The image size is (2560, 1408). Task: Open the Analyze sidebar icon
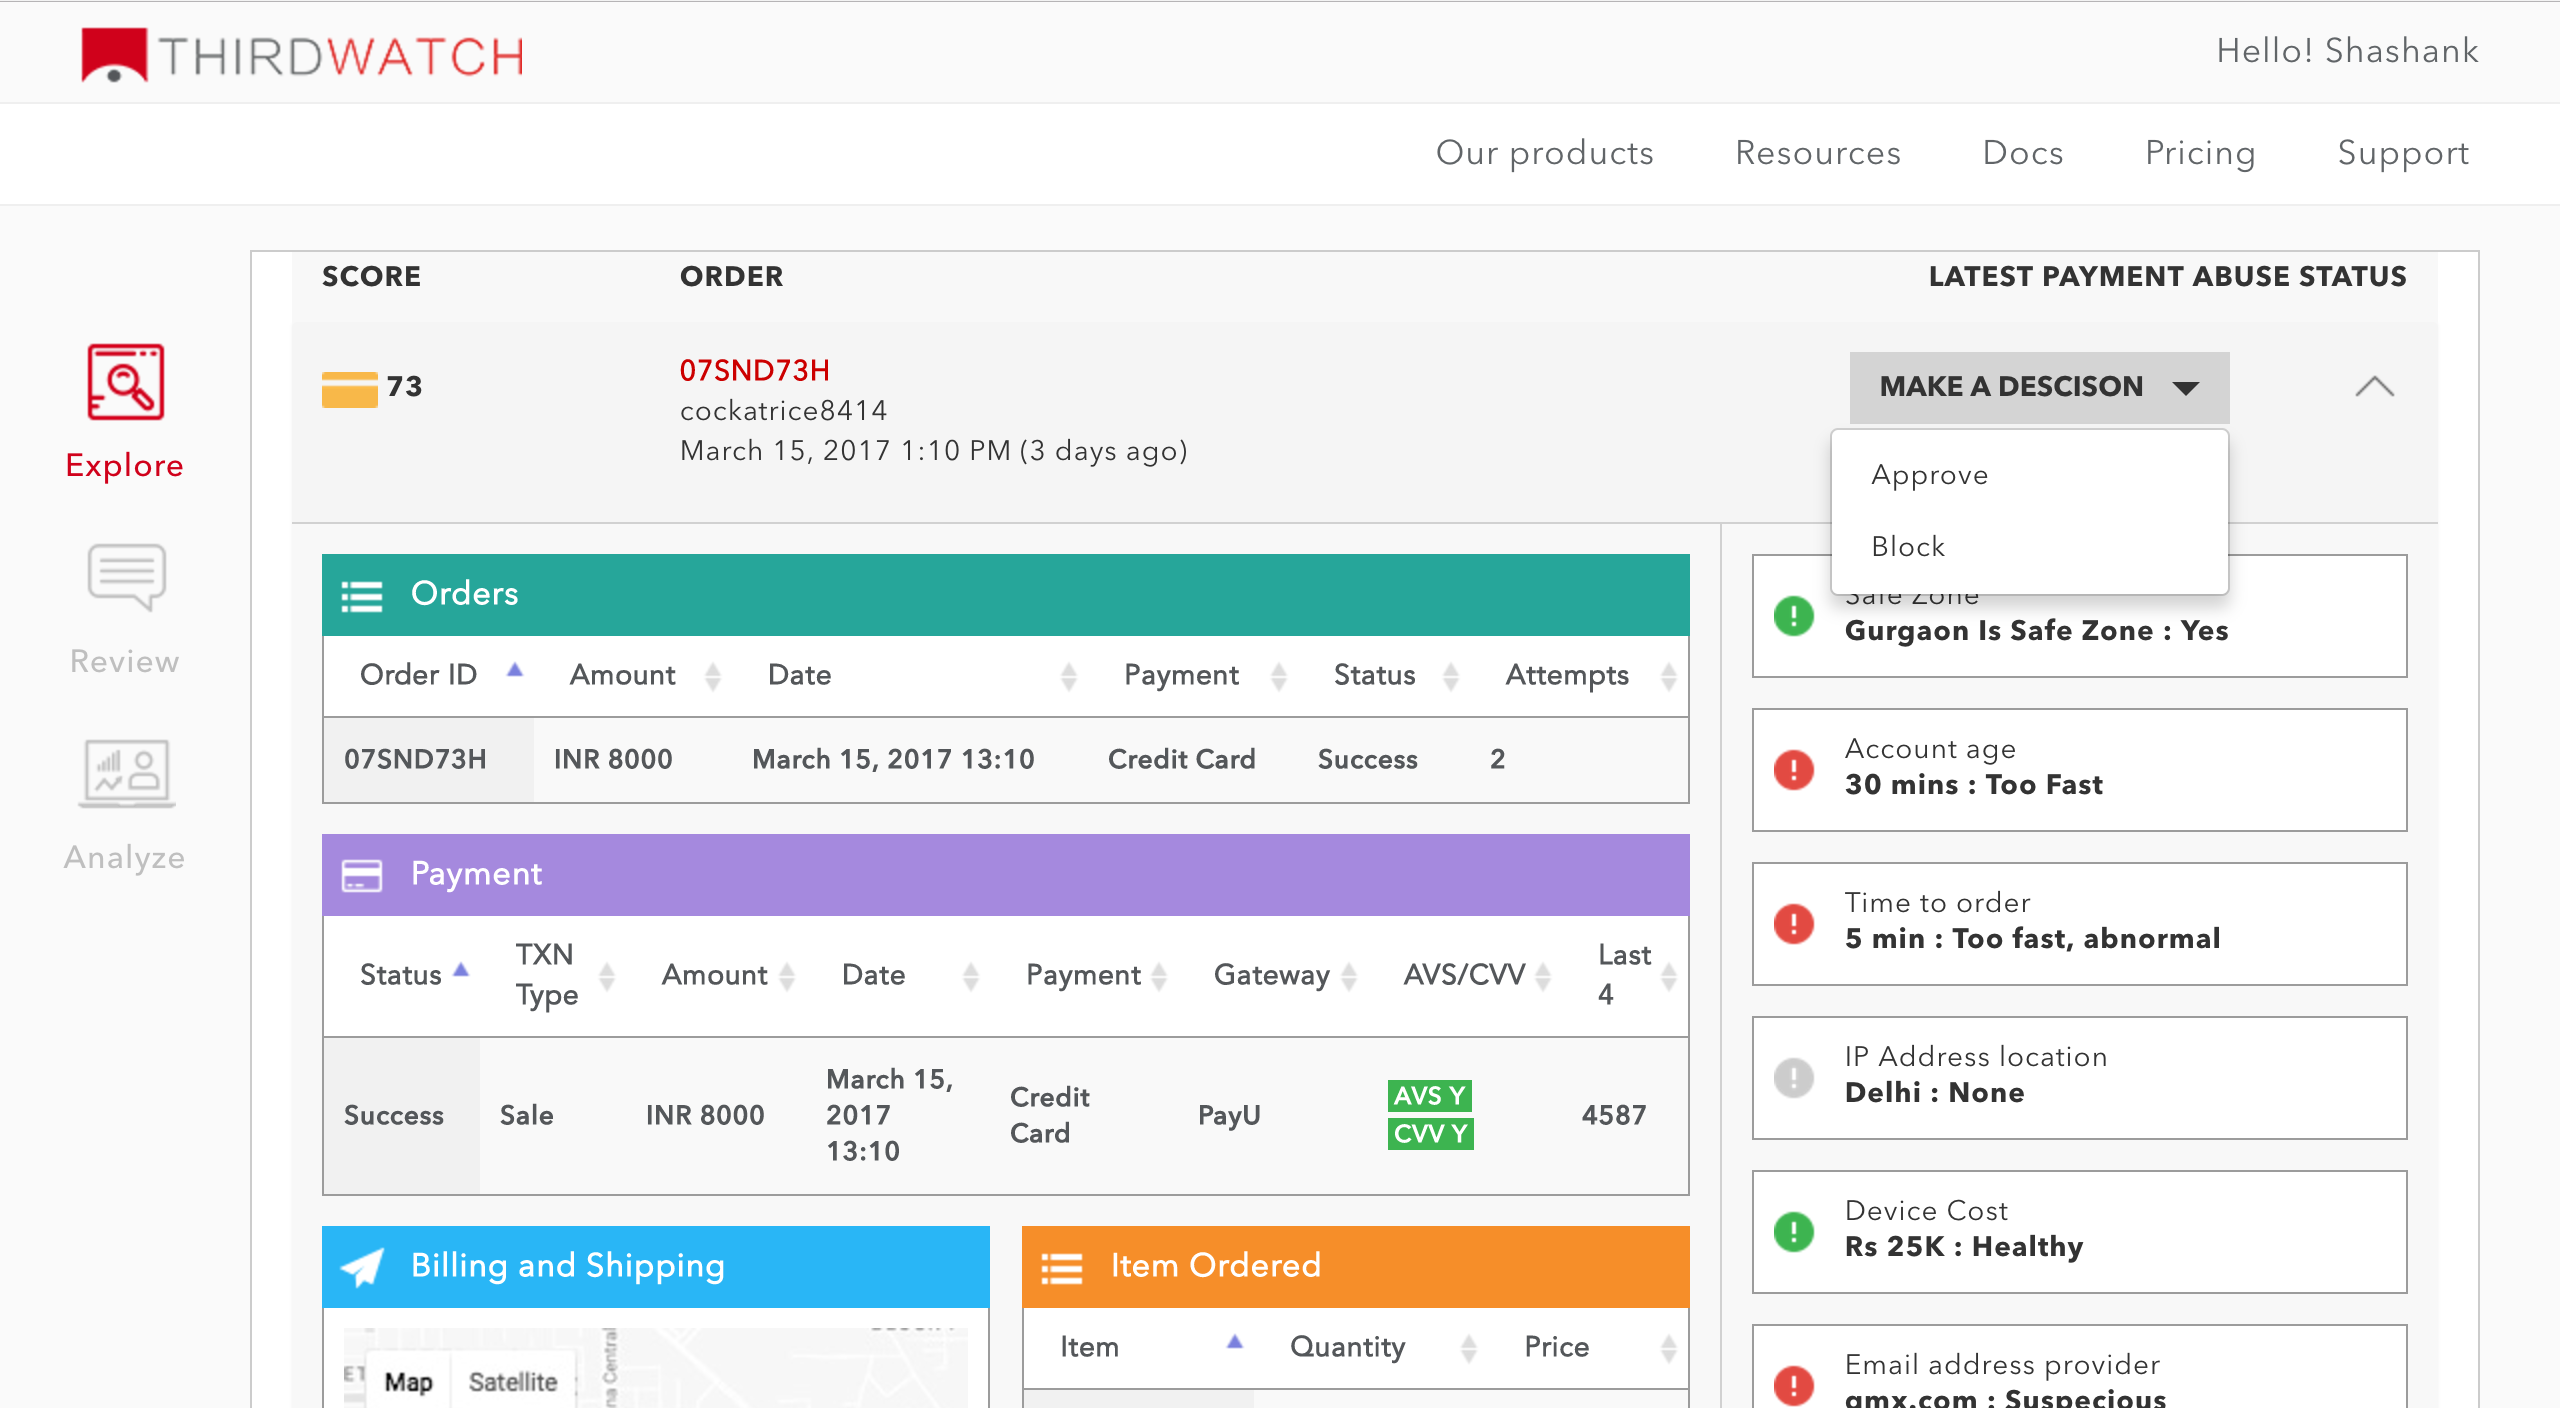point(125,772)
